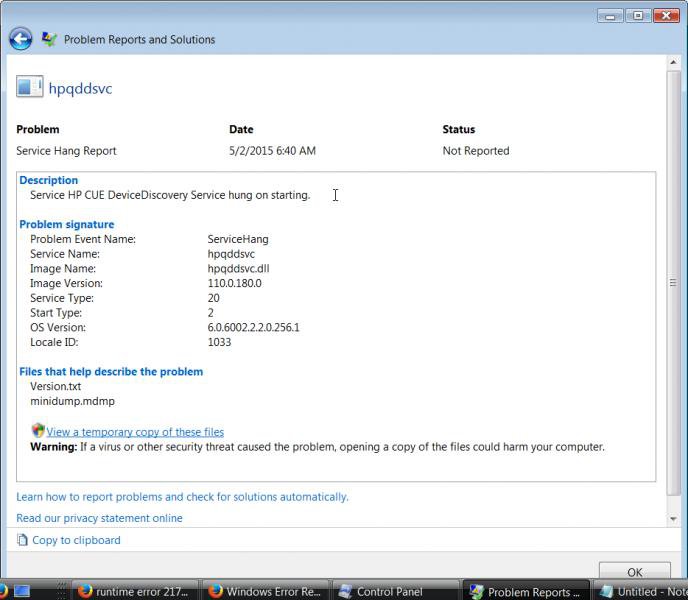This screenshot has width=688, height=600.
Task: Switch to Windows Error Re... Firefox taskbar window
Action: [266, 591]
